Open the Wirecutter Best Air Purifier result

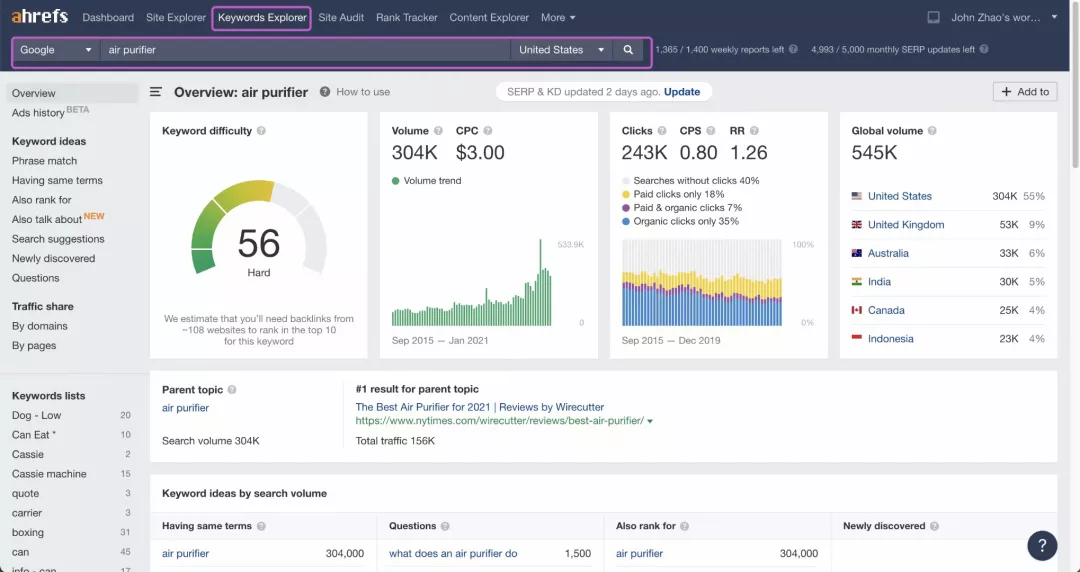(479, 407)
